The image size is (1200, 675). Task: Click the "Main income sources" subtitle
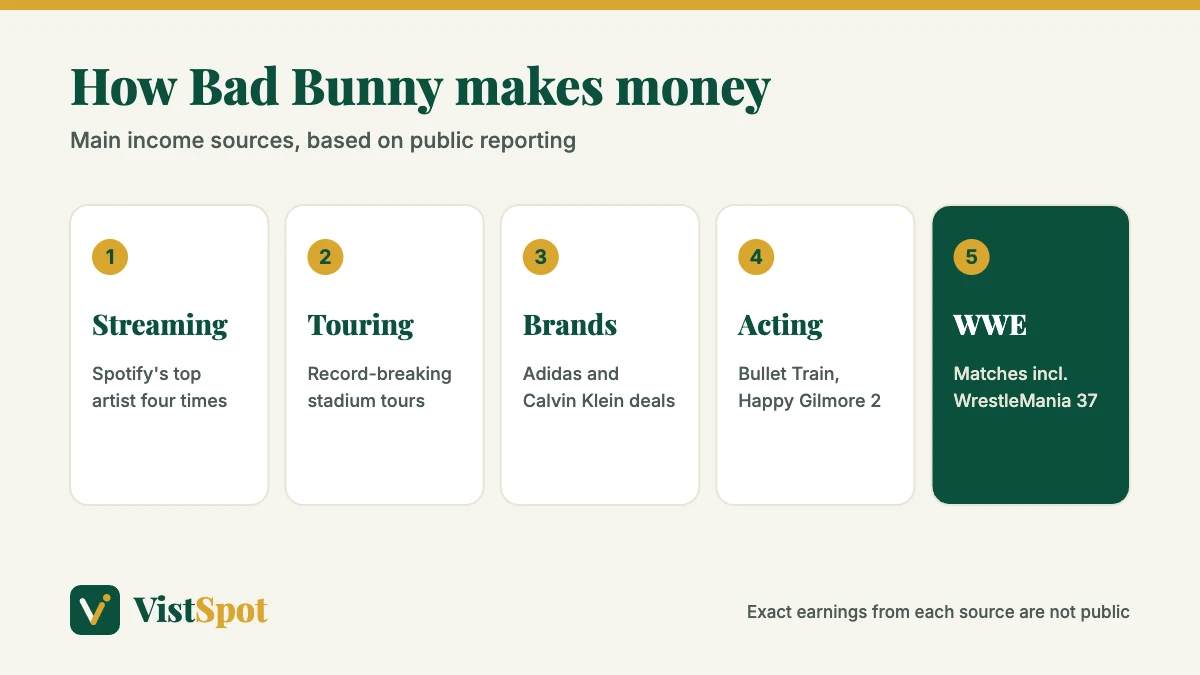[323, 140]
